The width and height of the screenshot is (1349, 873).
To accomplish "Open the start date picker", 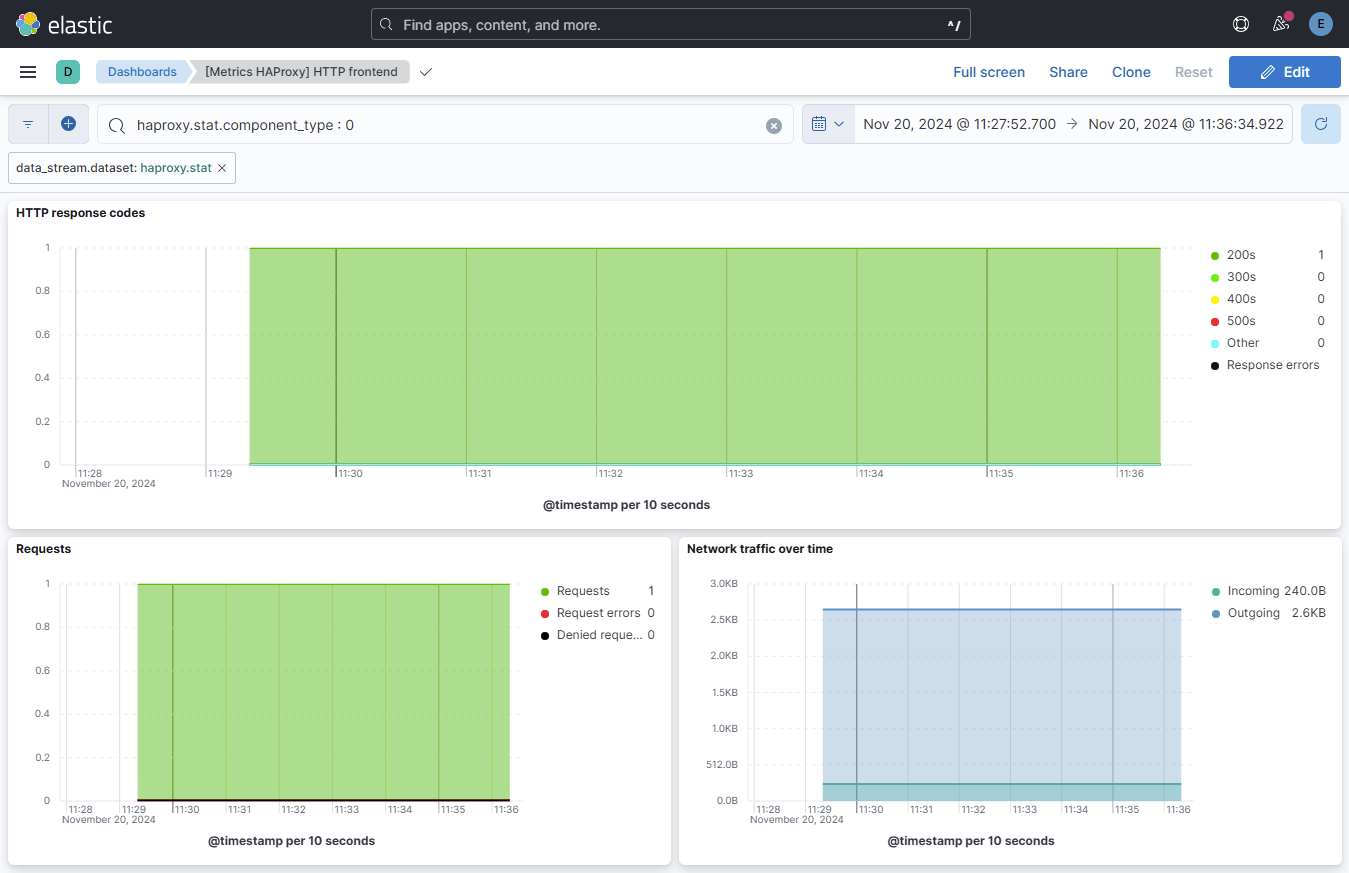I will (958, 123).
